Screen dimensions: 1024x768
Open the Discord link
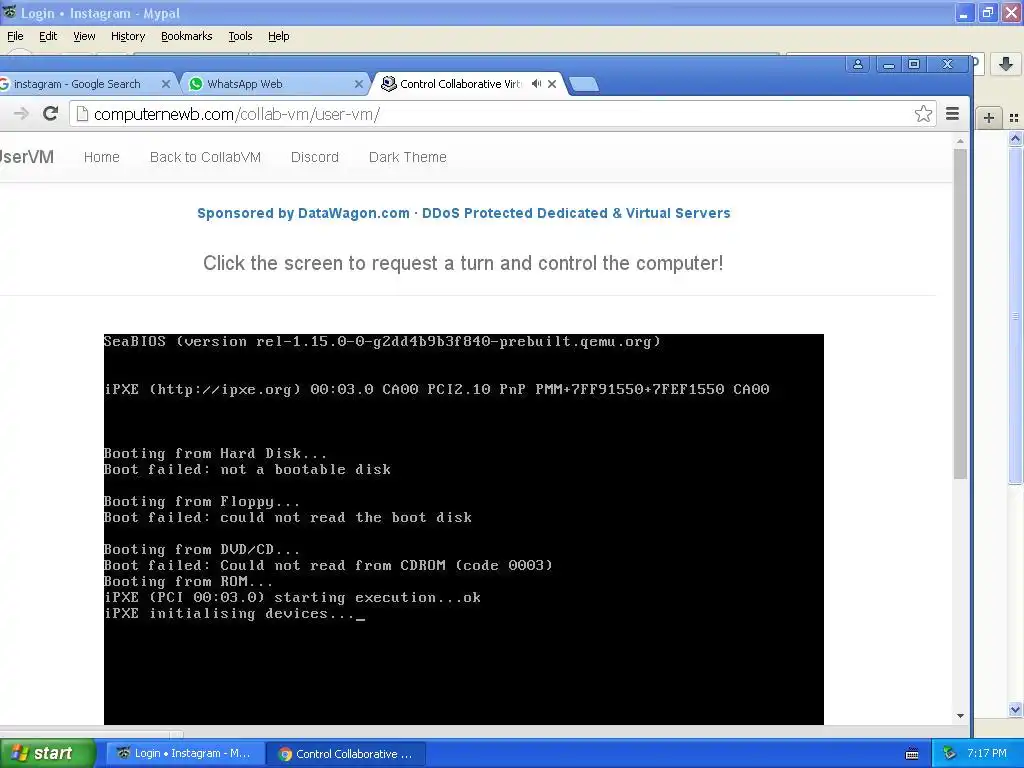315,157
